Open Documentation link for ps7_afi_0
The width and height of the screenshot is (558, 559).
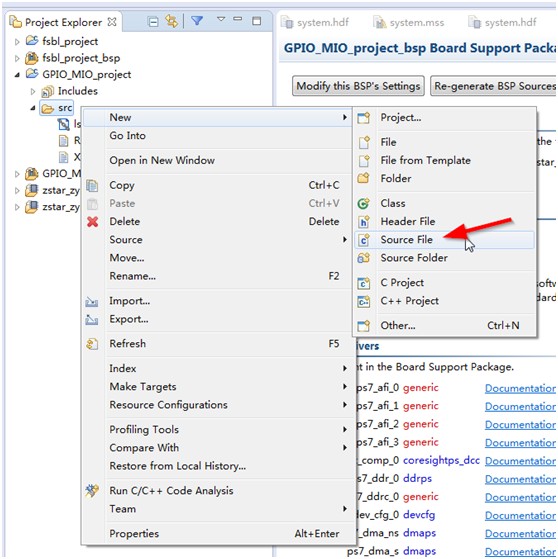520,389
